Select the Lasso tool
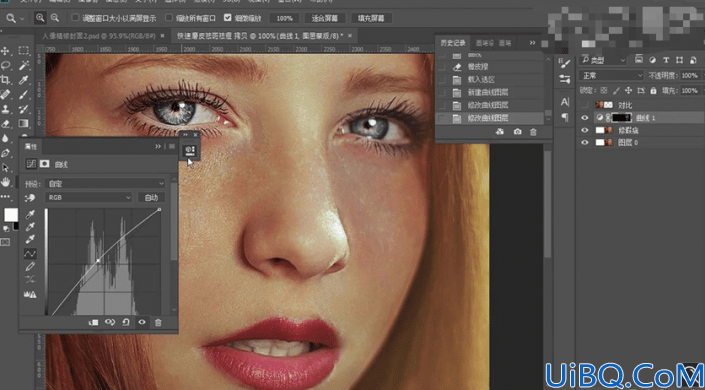This screenshot has height=390, width=705. [5, 66]
